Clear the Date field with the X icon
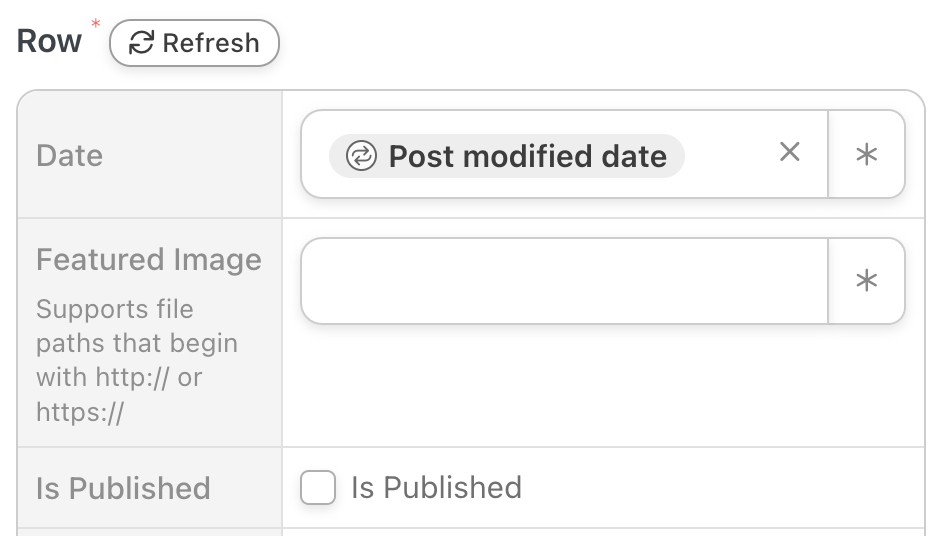The height and width of the screenshot is (536, 936). pyautogui.click(x=790, y=152)
